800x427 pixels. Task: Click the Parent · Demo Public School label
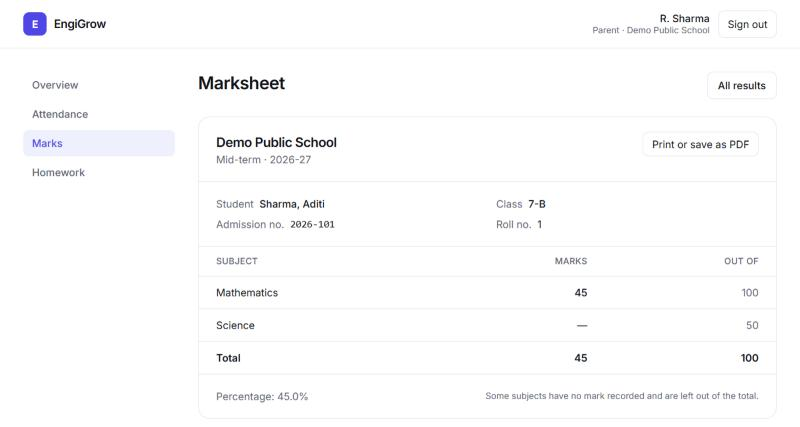tap(651, 30)
